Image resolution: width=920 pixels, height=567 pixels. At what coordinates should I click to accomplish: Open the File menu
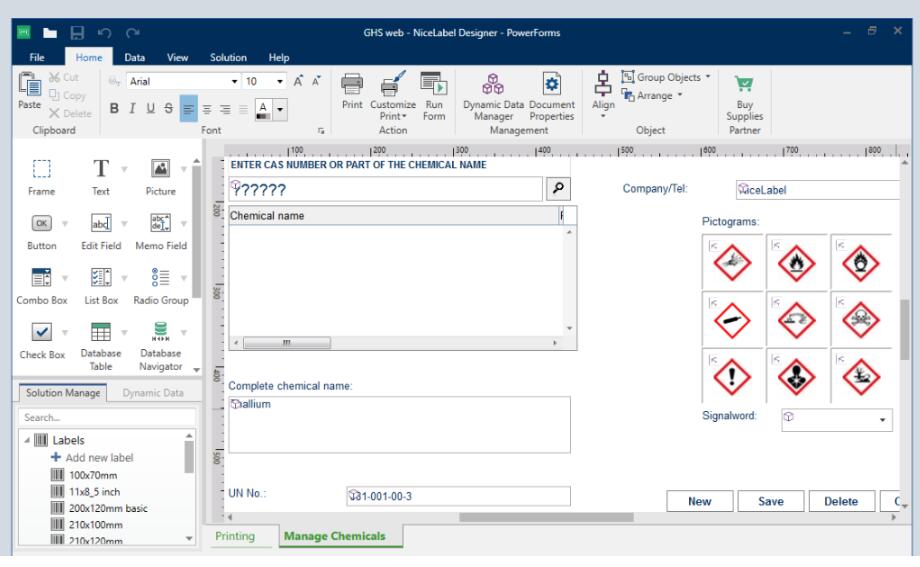37,57
